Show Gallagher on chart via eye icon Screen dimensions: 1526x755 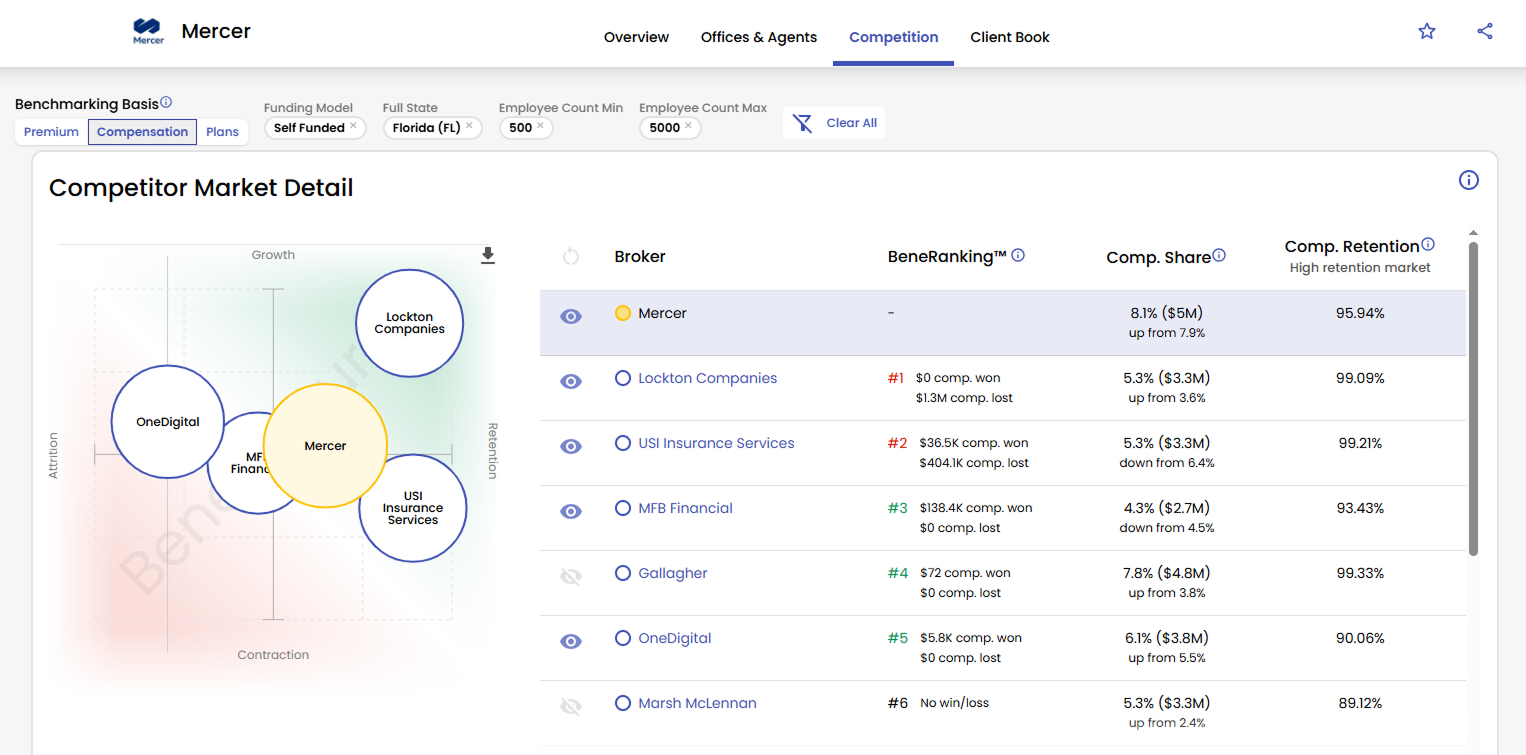click(571, 576)
